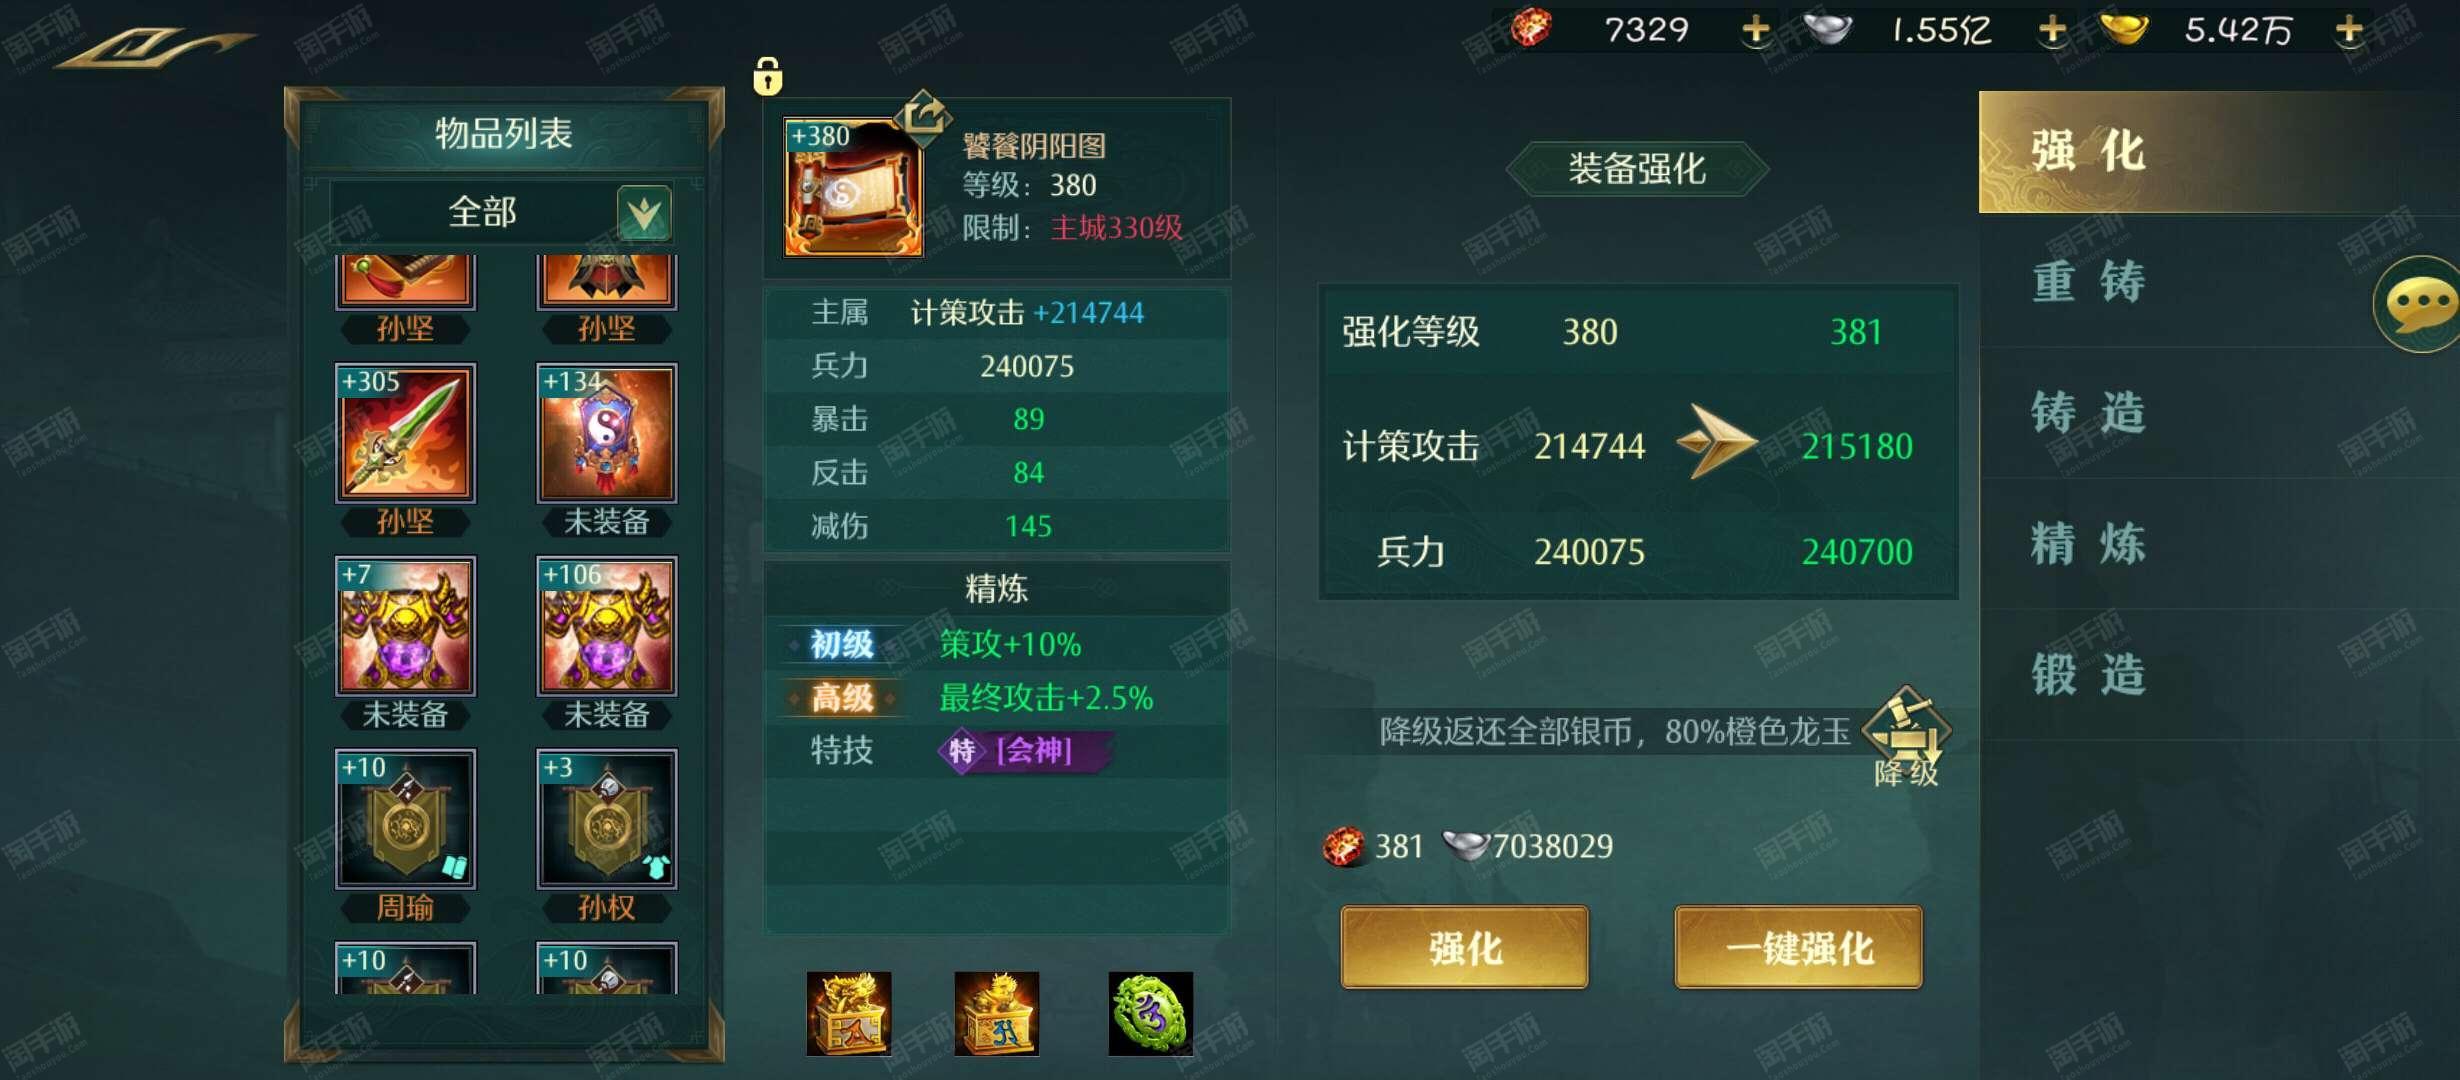Screen dimensions: 2460x1080
Task: Select the green jade pendant icon at bottom
Action: coord(1150,1014)
